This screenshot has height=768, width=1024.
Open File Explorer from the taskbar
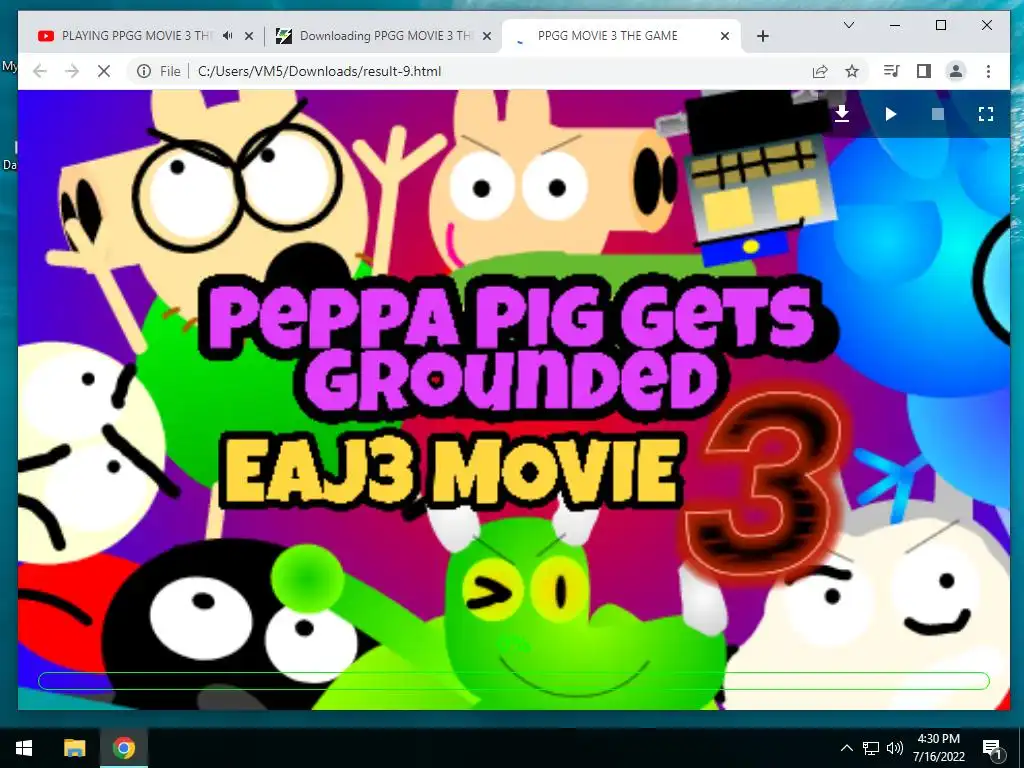(x=74, y=748)
